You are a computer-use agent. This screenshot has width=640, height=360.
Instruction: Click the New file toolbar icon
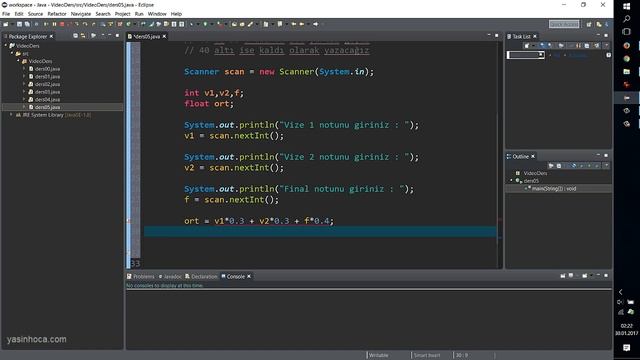(x=6, y=24)
